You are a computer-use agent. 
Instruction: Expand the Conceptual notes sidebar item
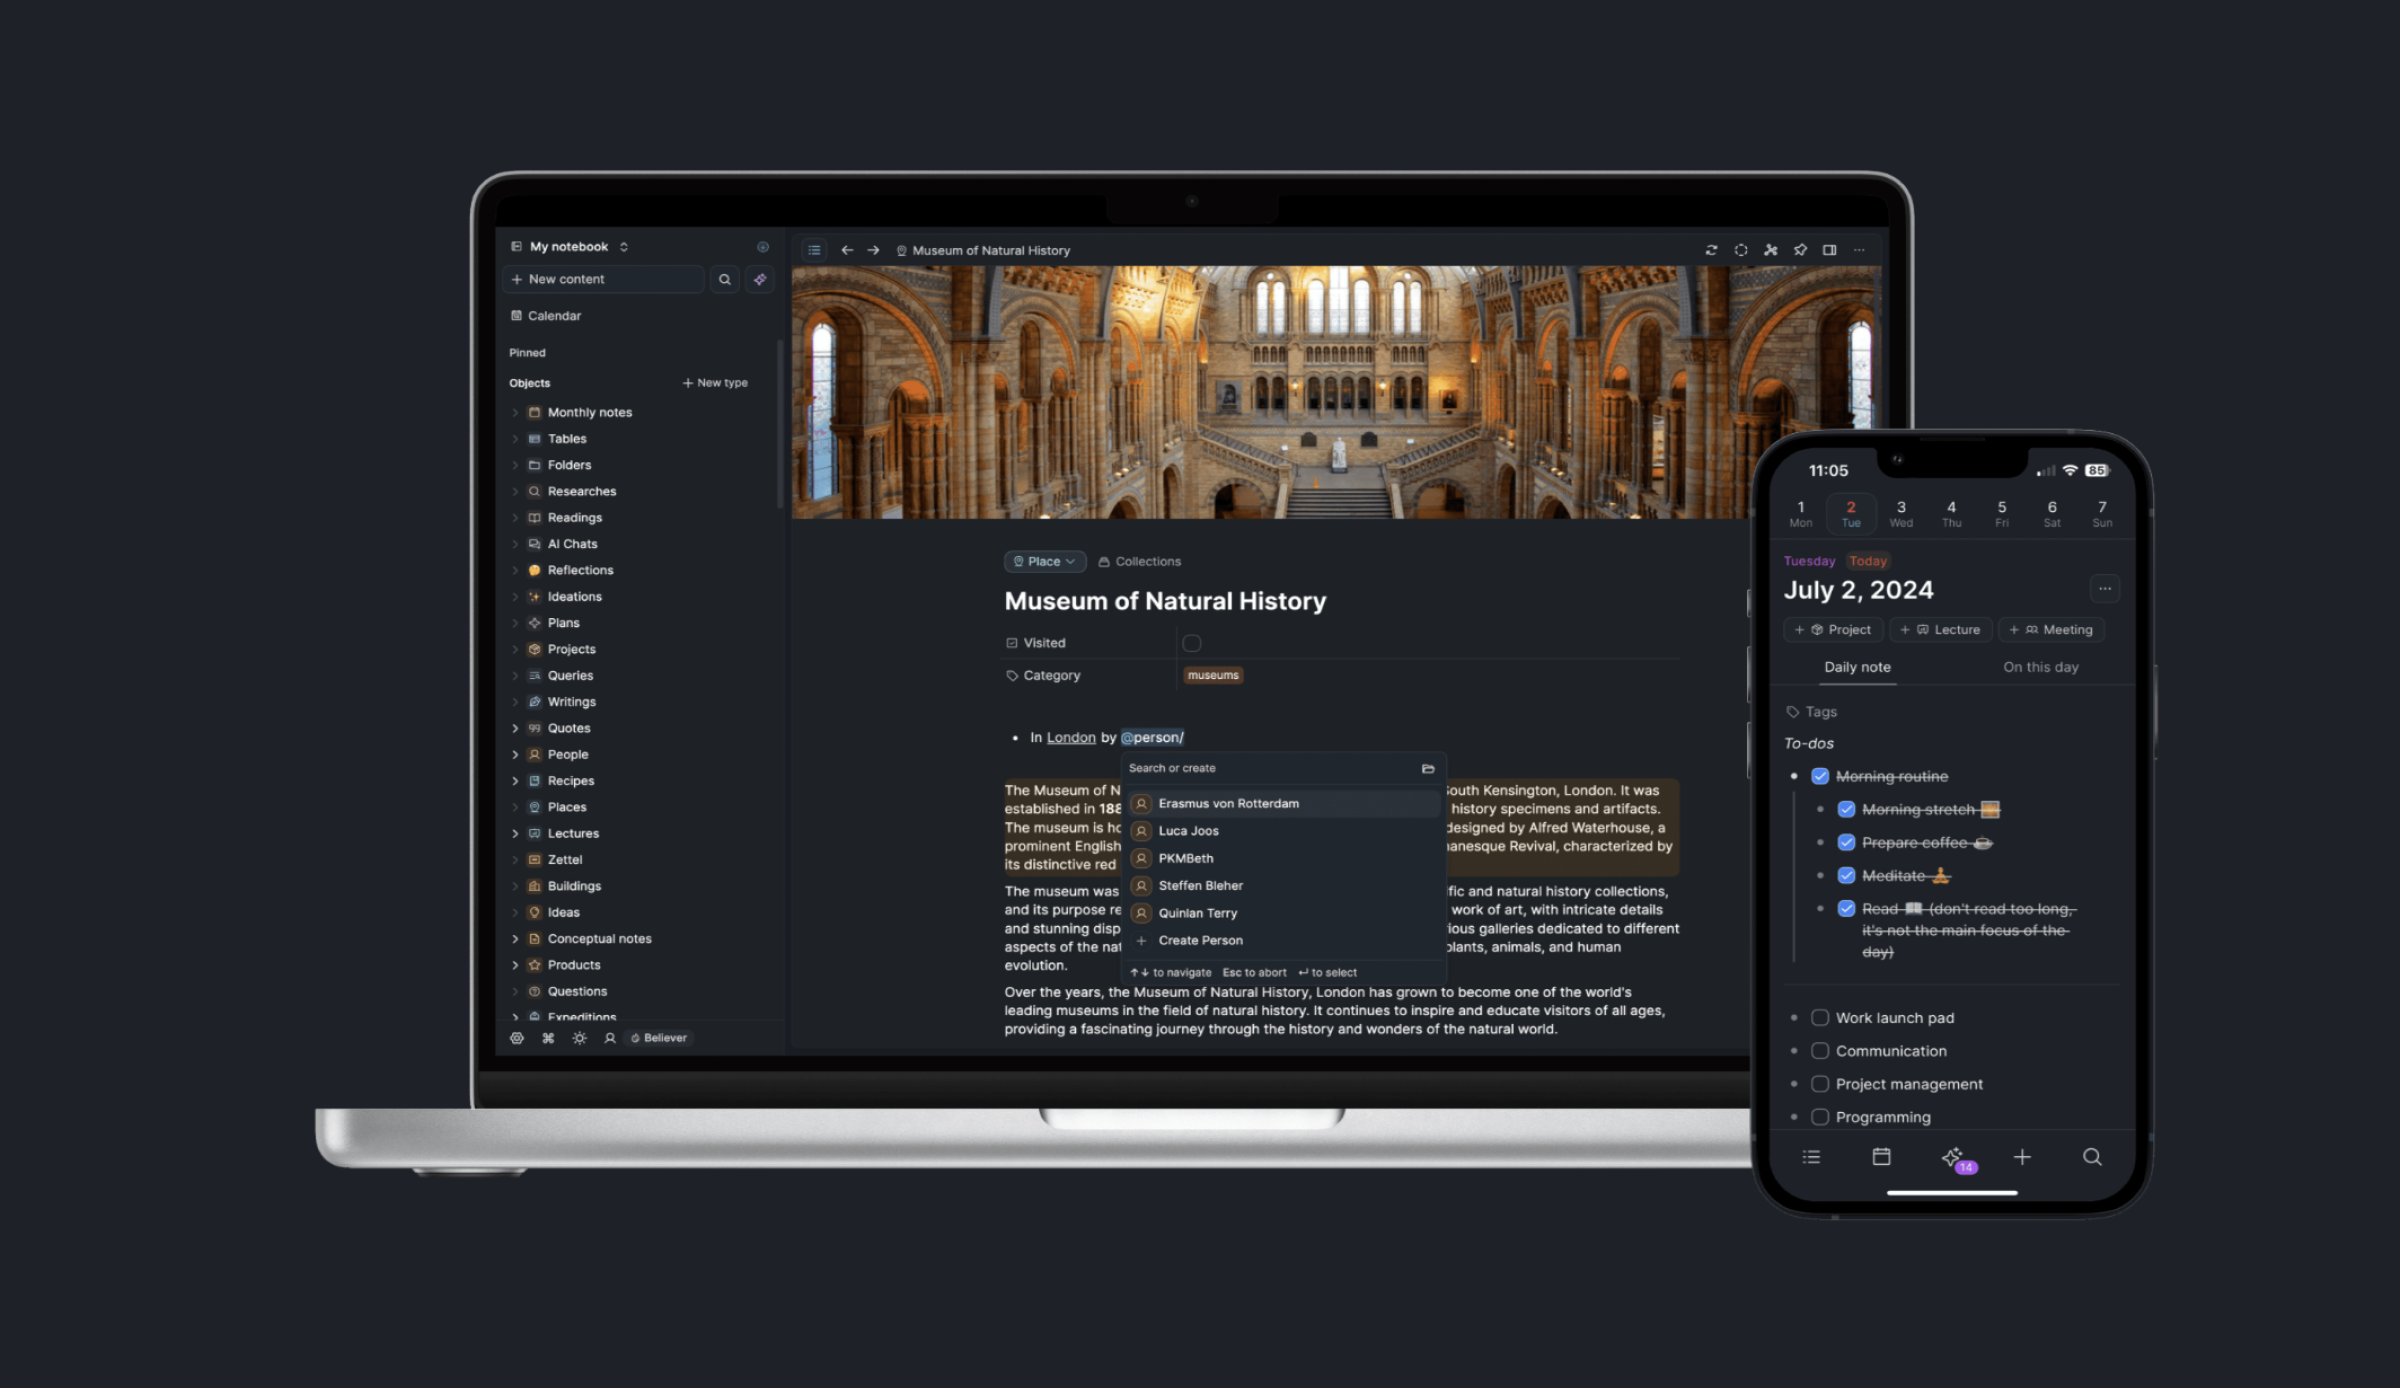point(514,937)
